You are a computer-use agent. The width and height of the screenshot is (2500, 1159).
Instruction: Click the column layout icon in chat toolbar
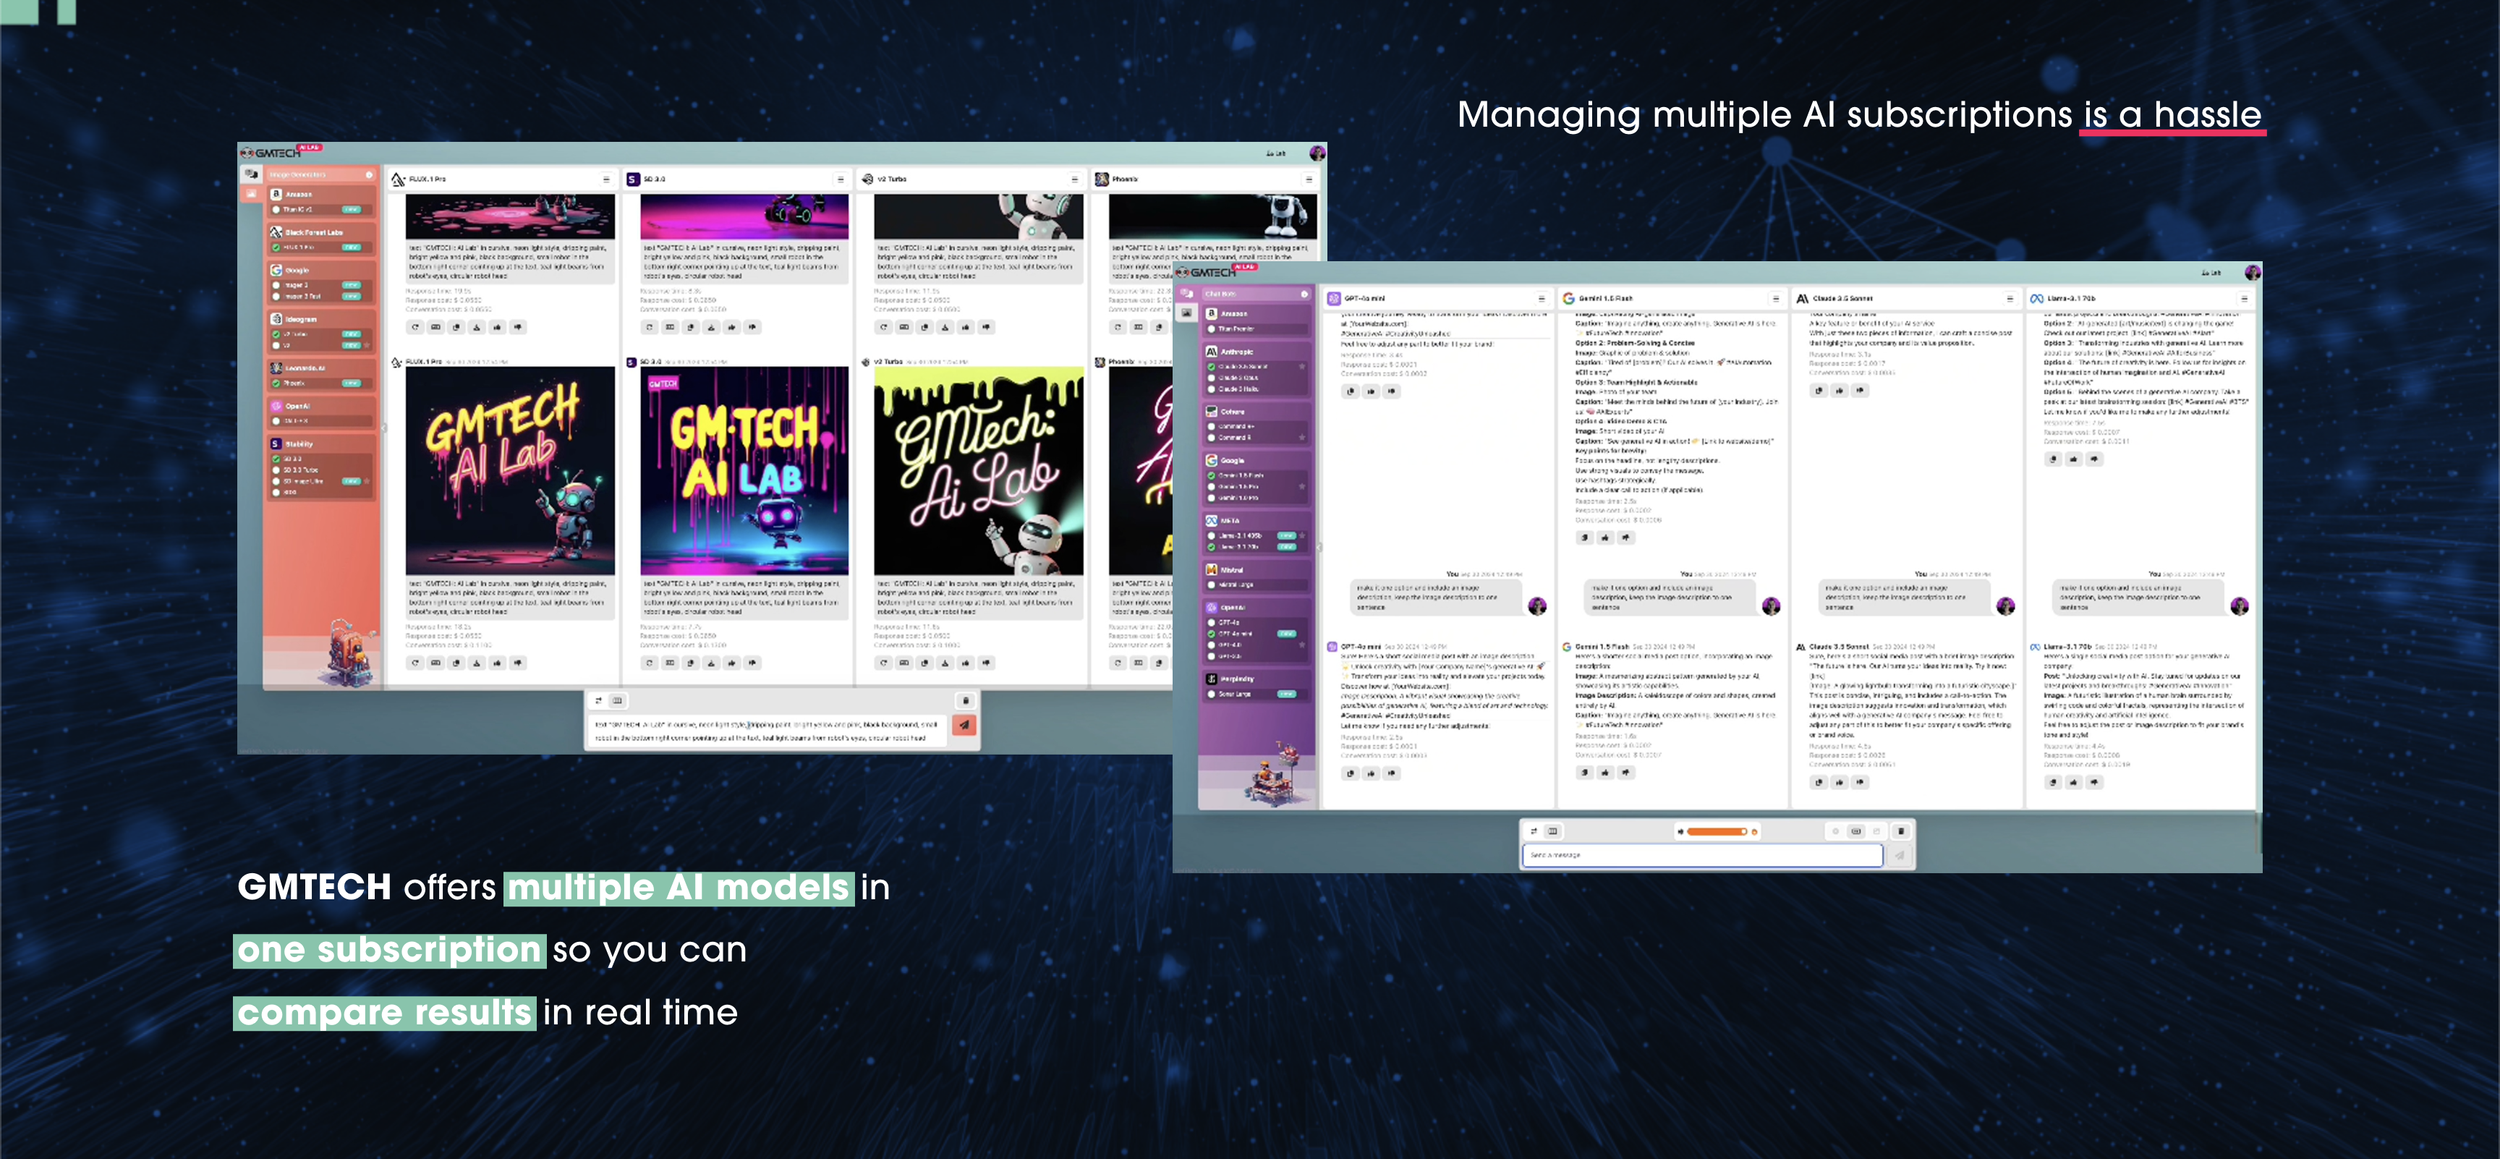[1552, 832]
